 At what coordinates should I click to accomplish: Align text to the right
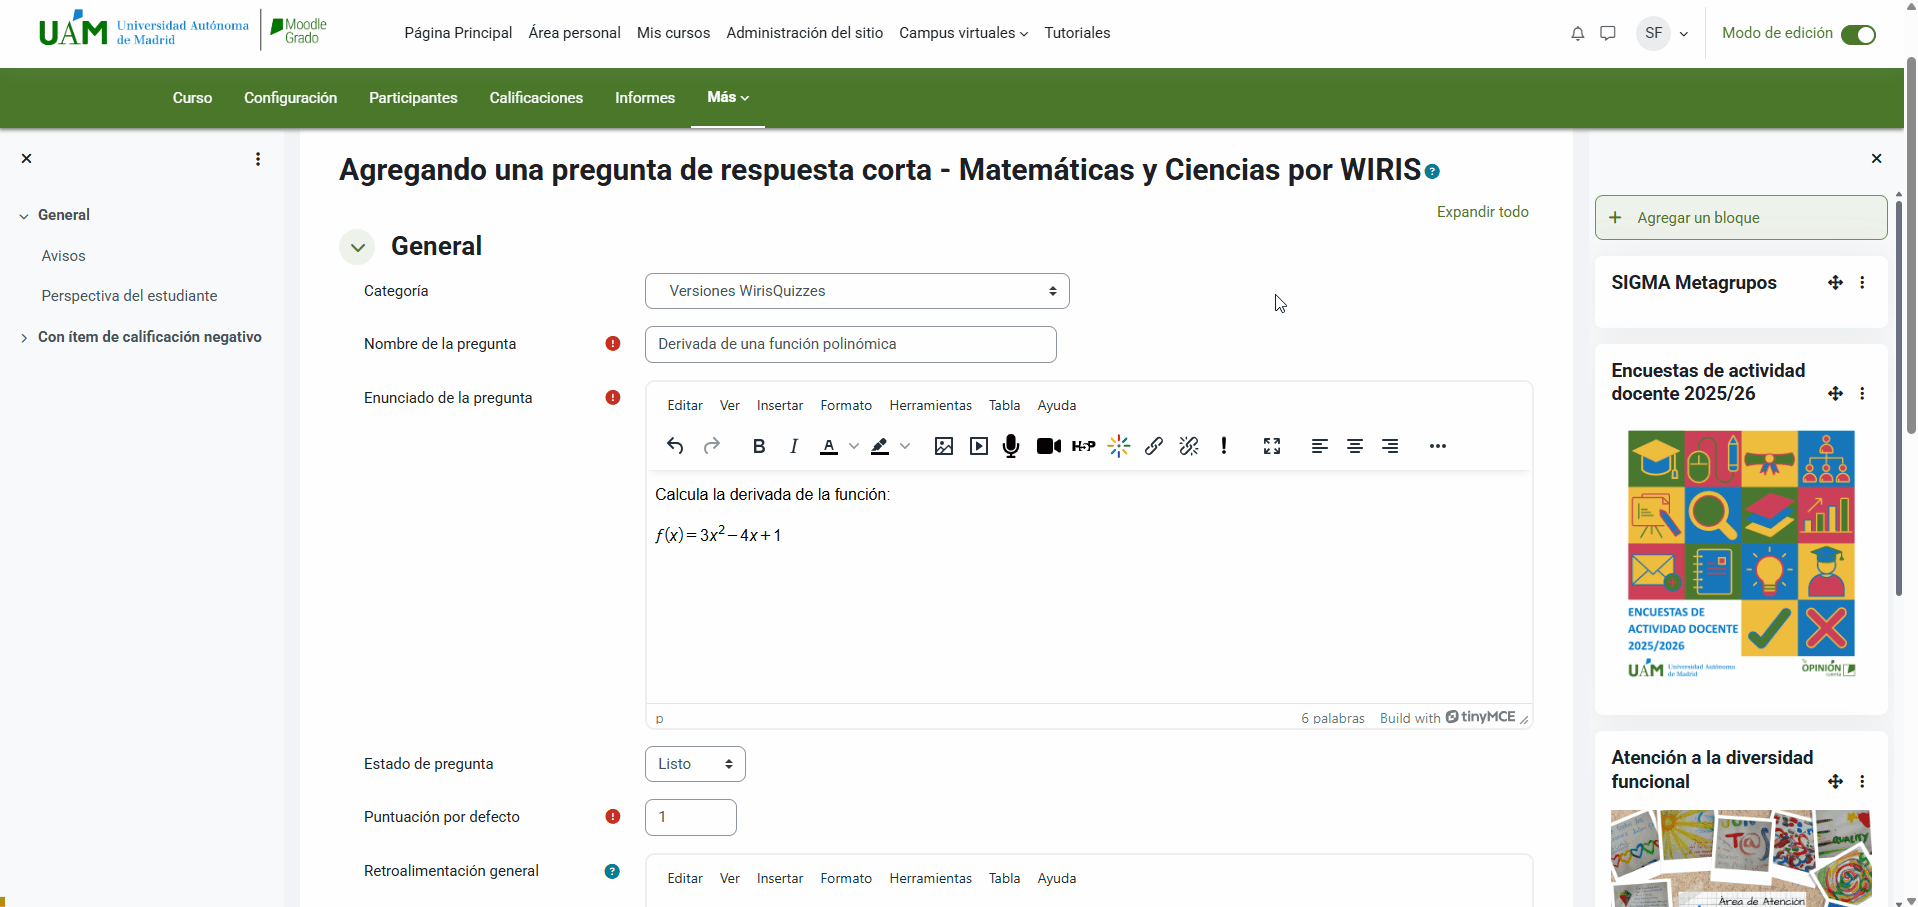pos(1391,446)
